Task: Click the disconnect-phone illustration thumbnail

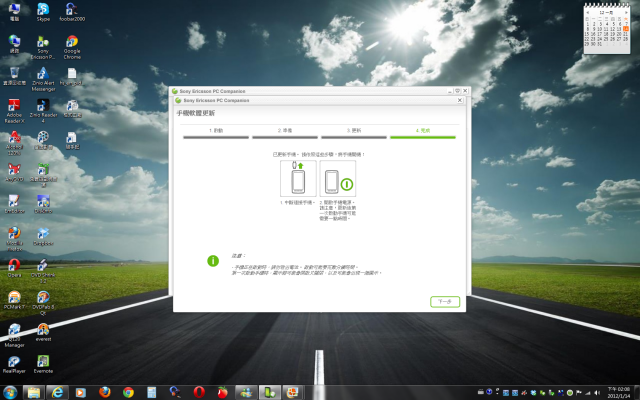Action: (x=298, y=178)
